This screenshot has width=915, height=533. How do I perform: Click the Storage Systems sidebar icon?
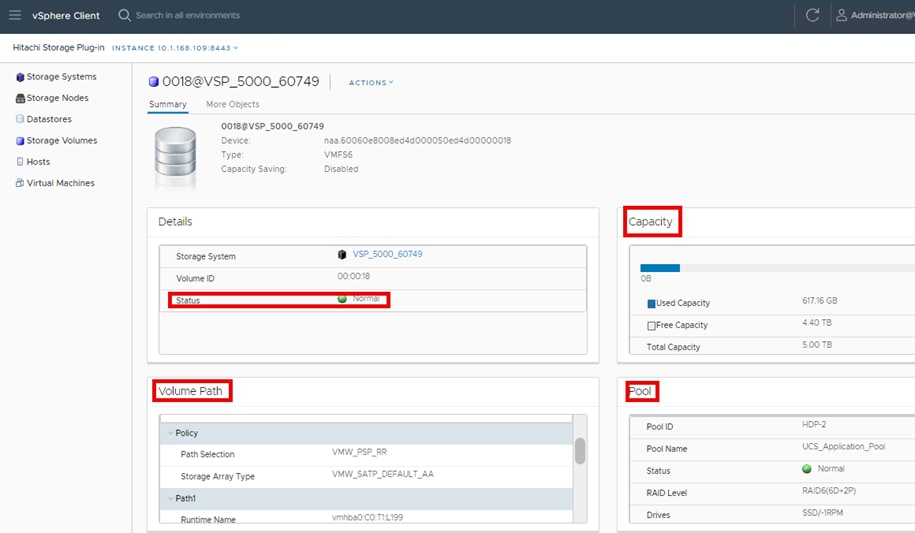pyautogui.click(x=20, y=77)
